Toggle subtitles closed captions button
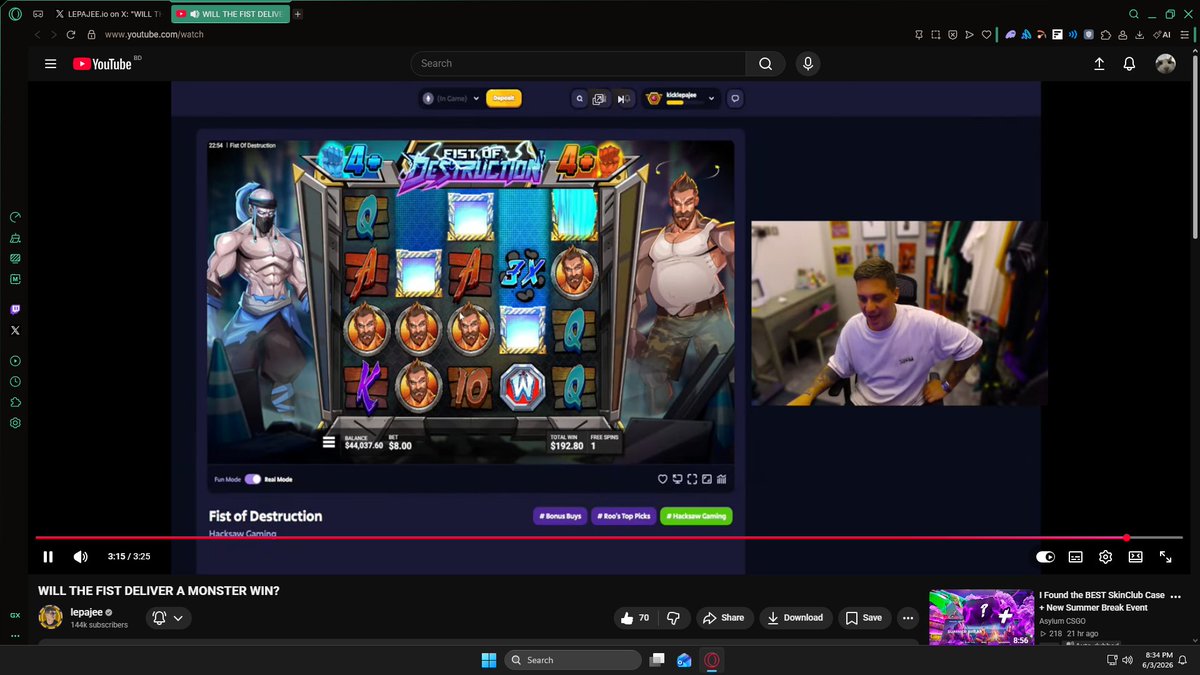This screenshot has width=1200, height=675. (x=1075, y=557)
